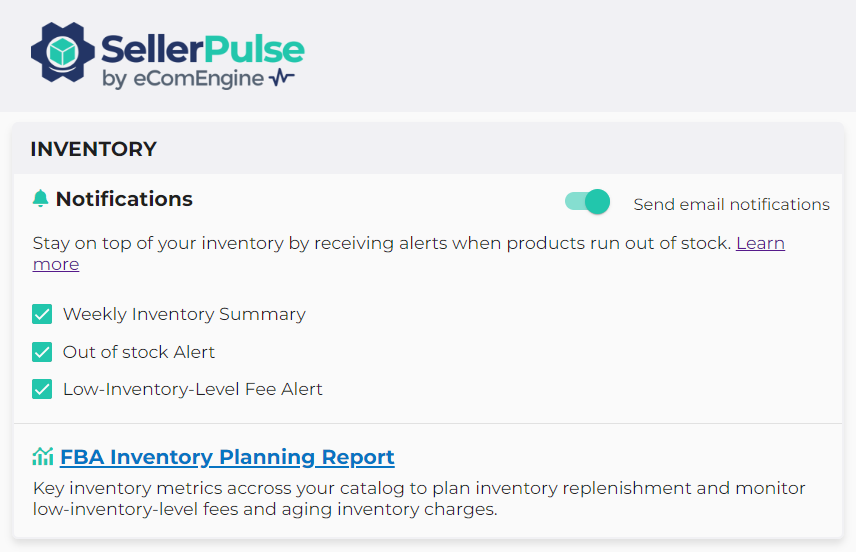Disable the Send email notifications toggle
The height and width of the screenshot is (552, 856).
(587, 202)
